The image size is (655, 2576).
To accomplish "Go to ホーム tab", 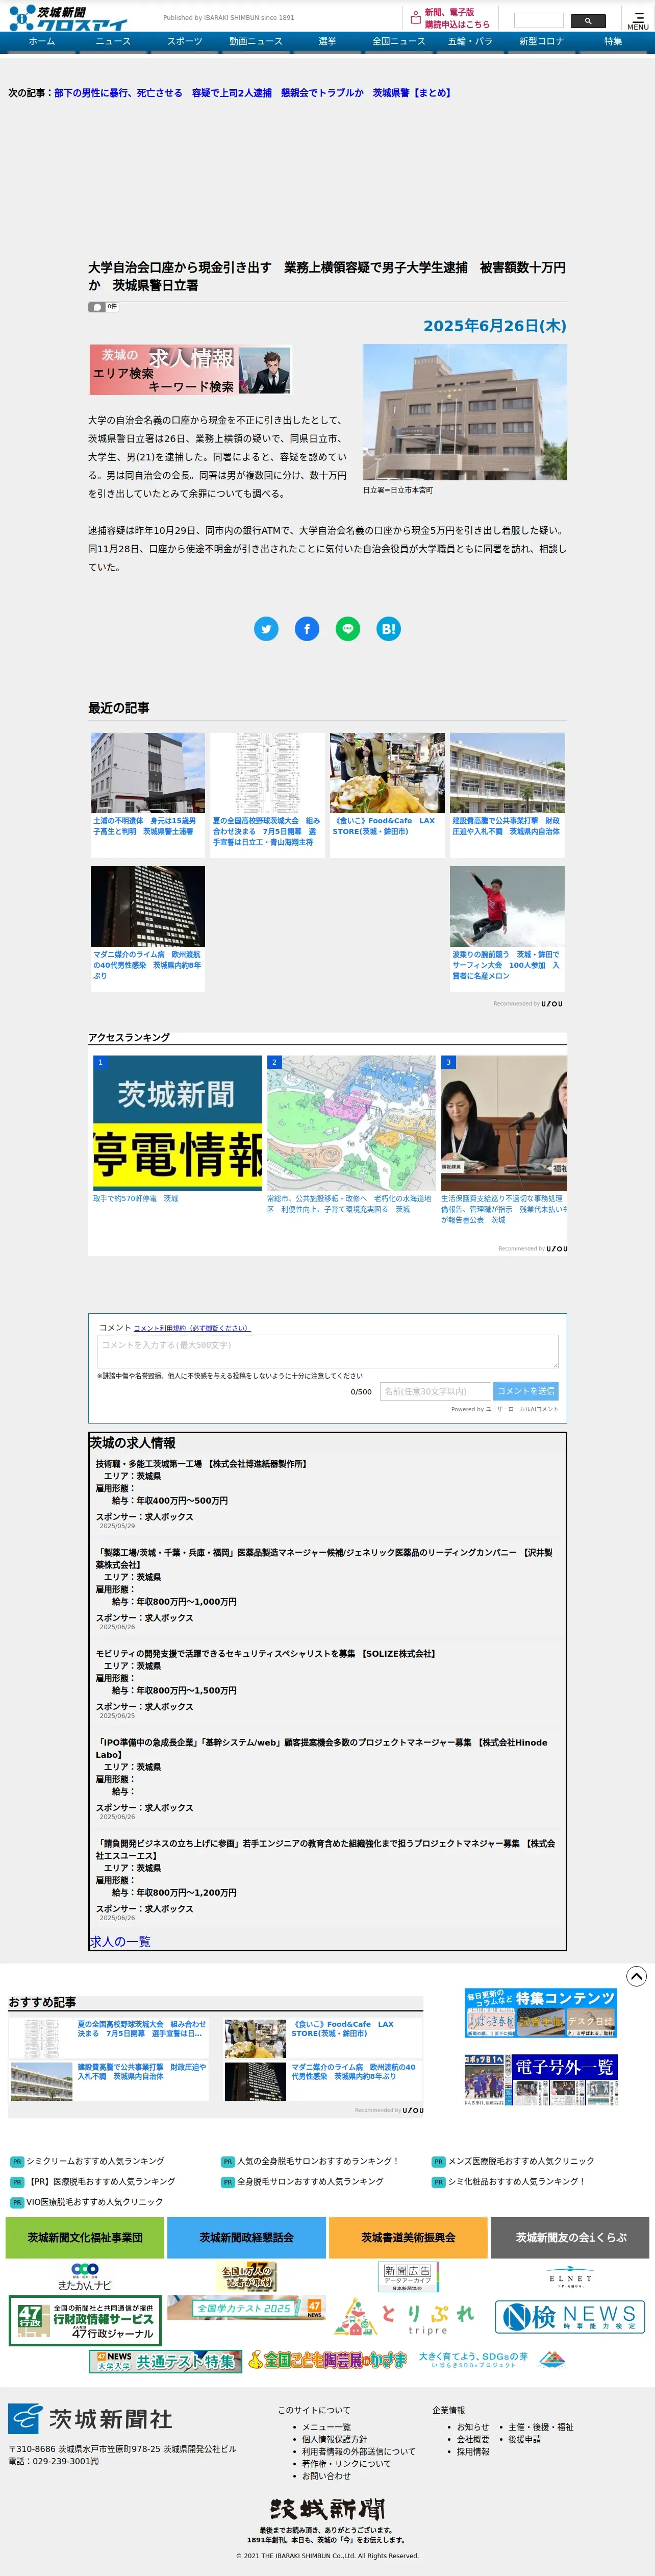I will pos(42,42).
